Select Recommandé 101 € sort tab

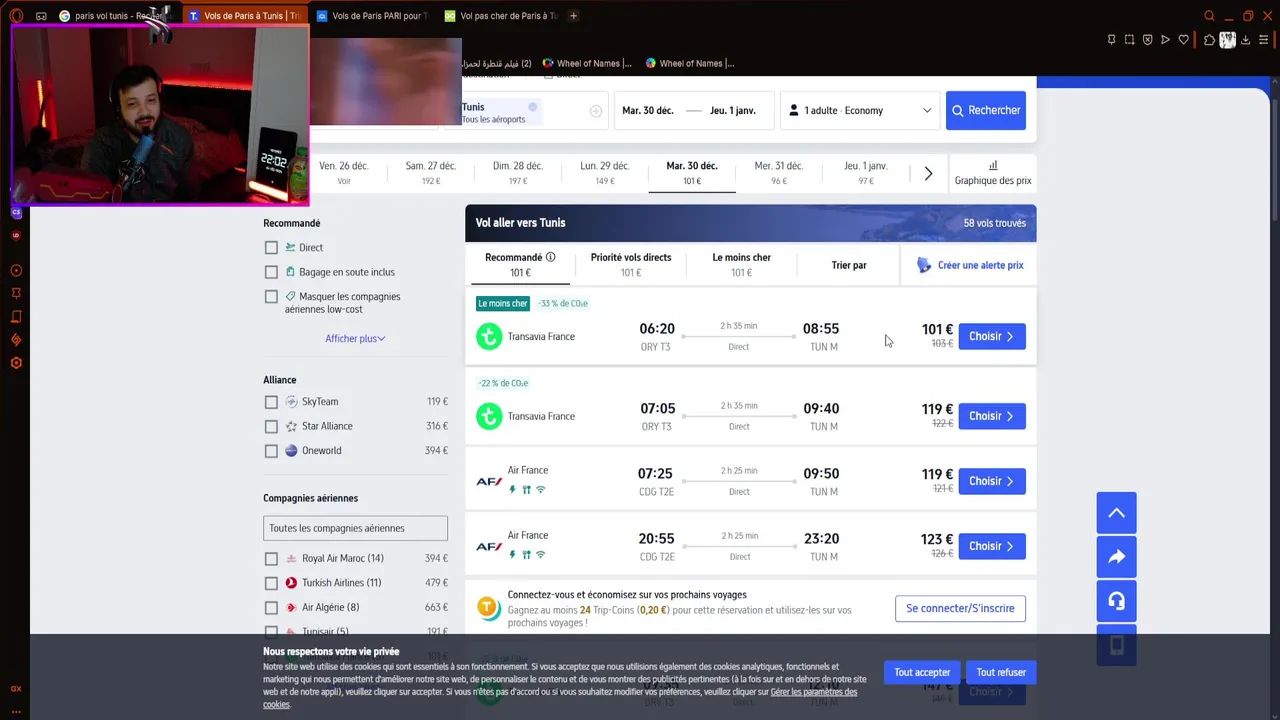520,265
